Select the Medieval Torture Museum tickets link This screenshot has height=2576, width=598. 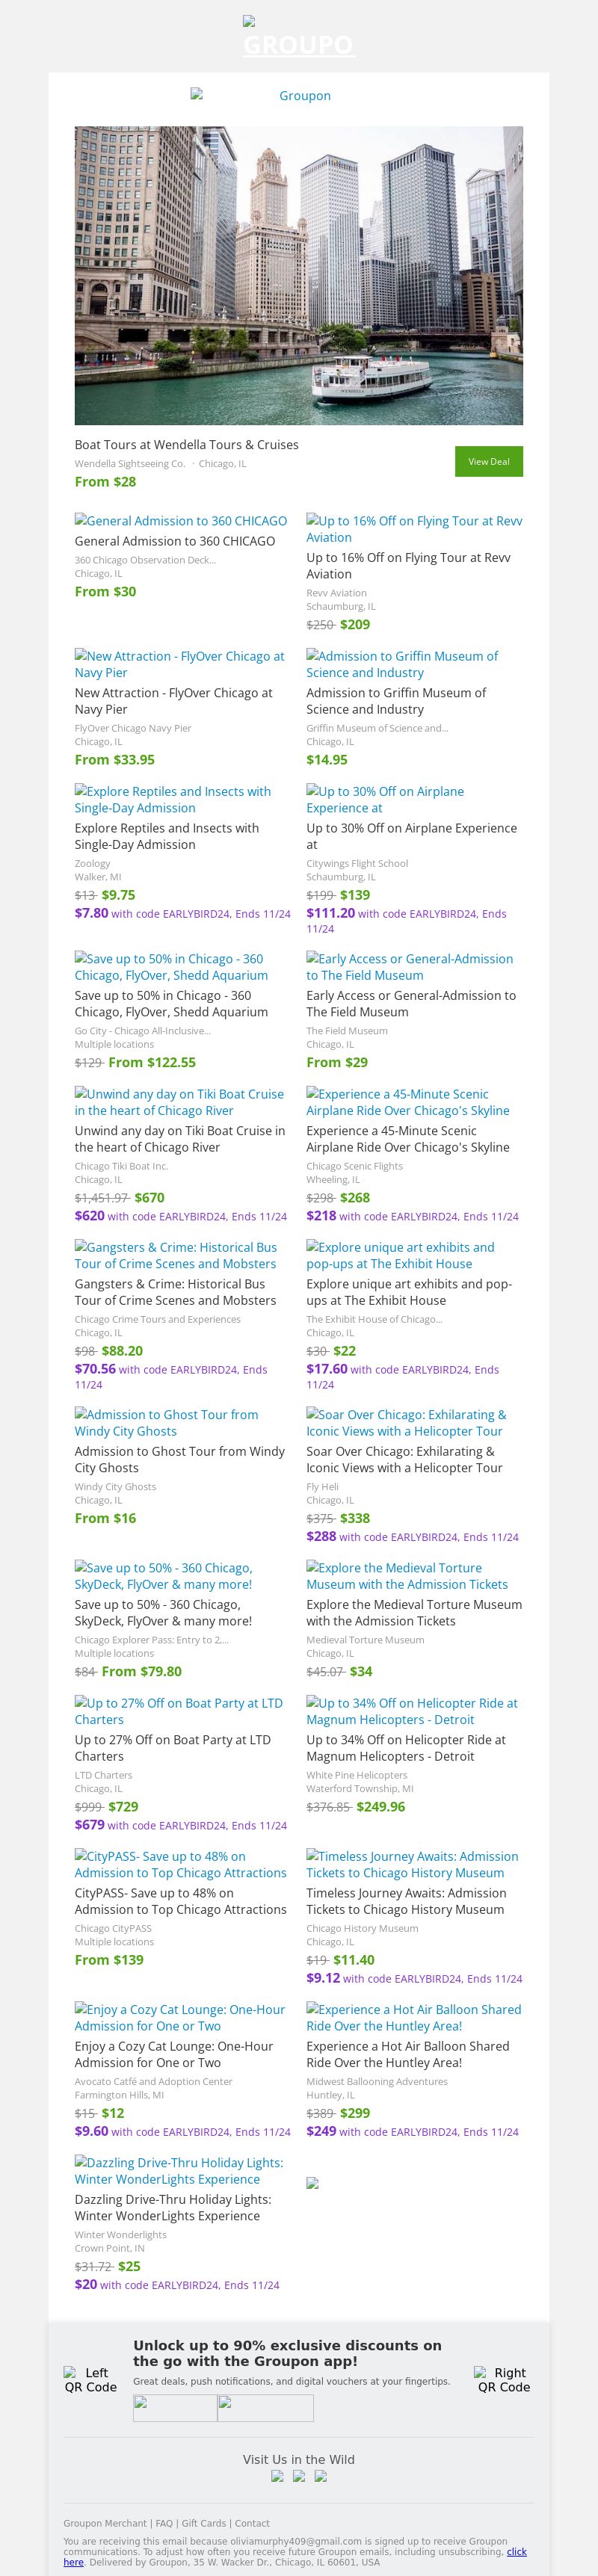[x=406, y=1576]
